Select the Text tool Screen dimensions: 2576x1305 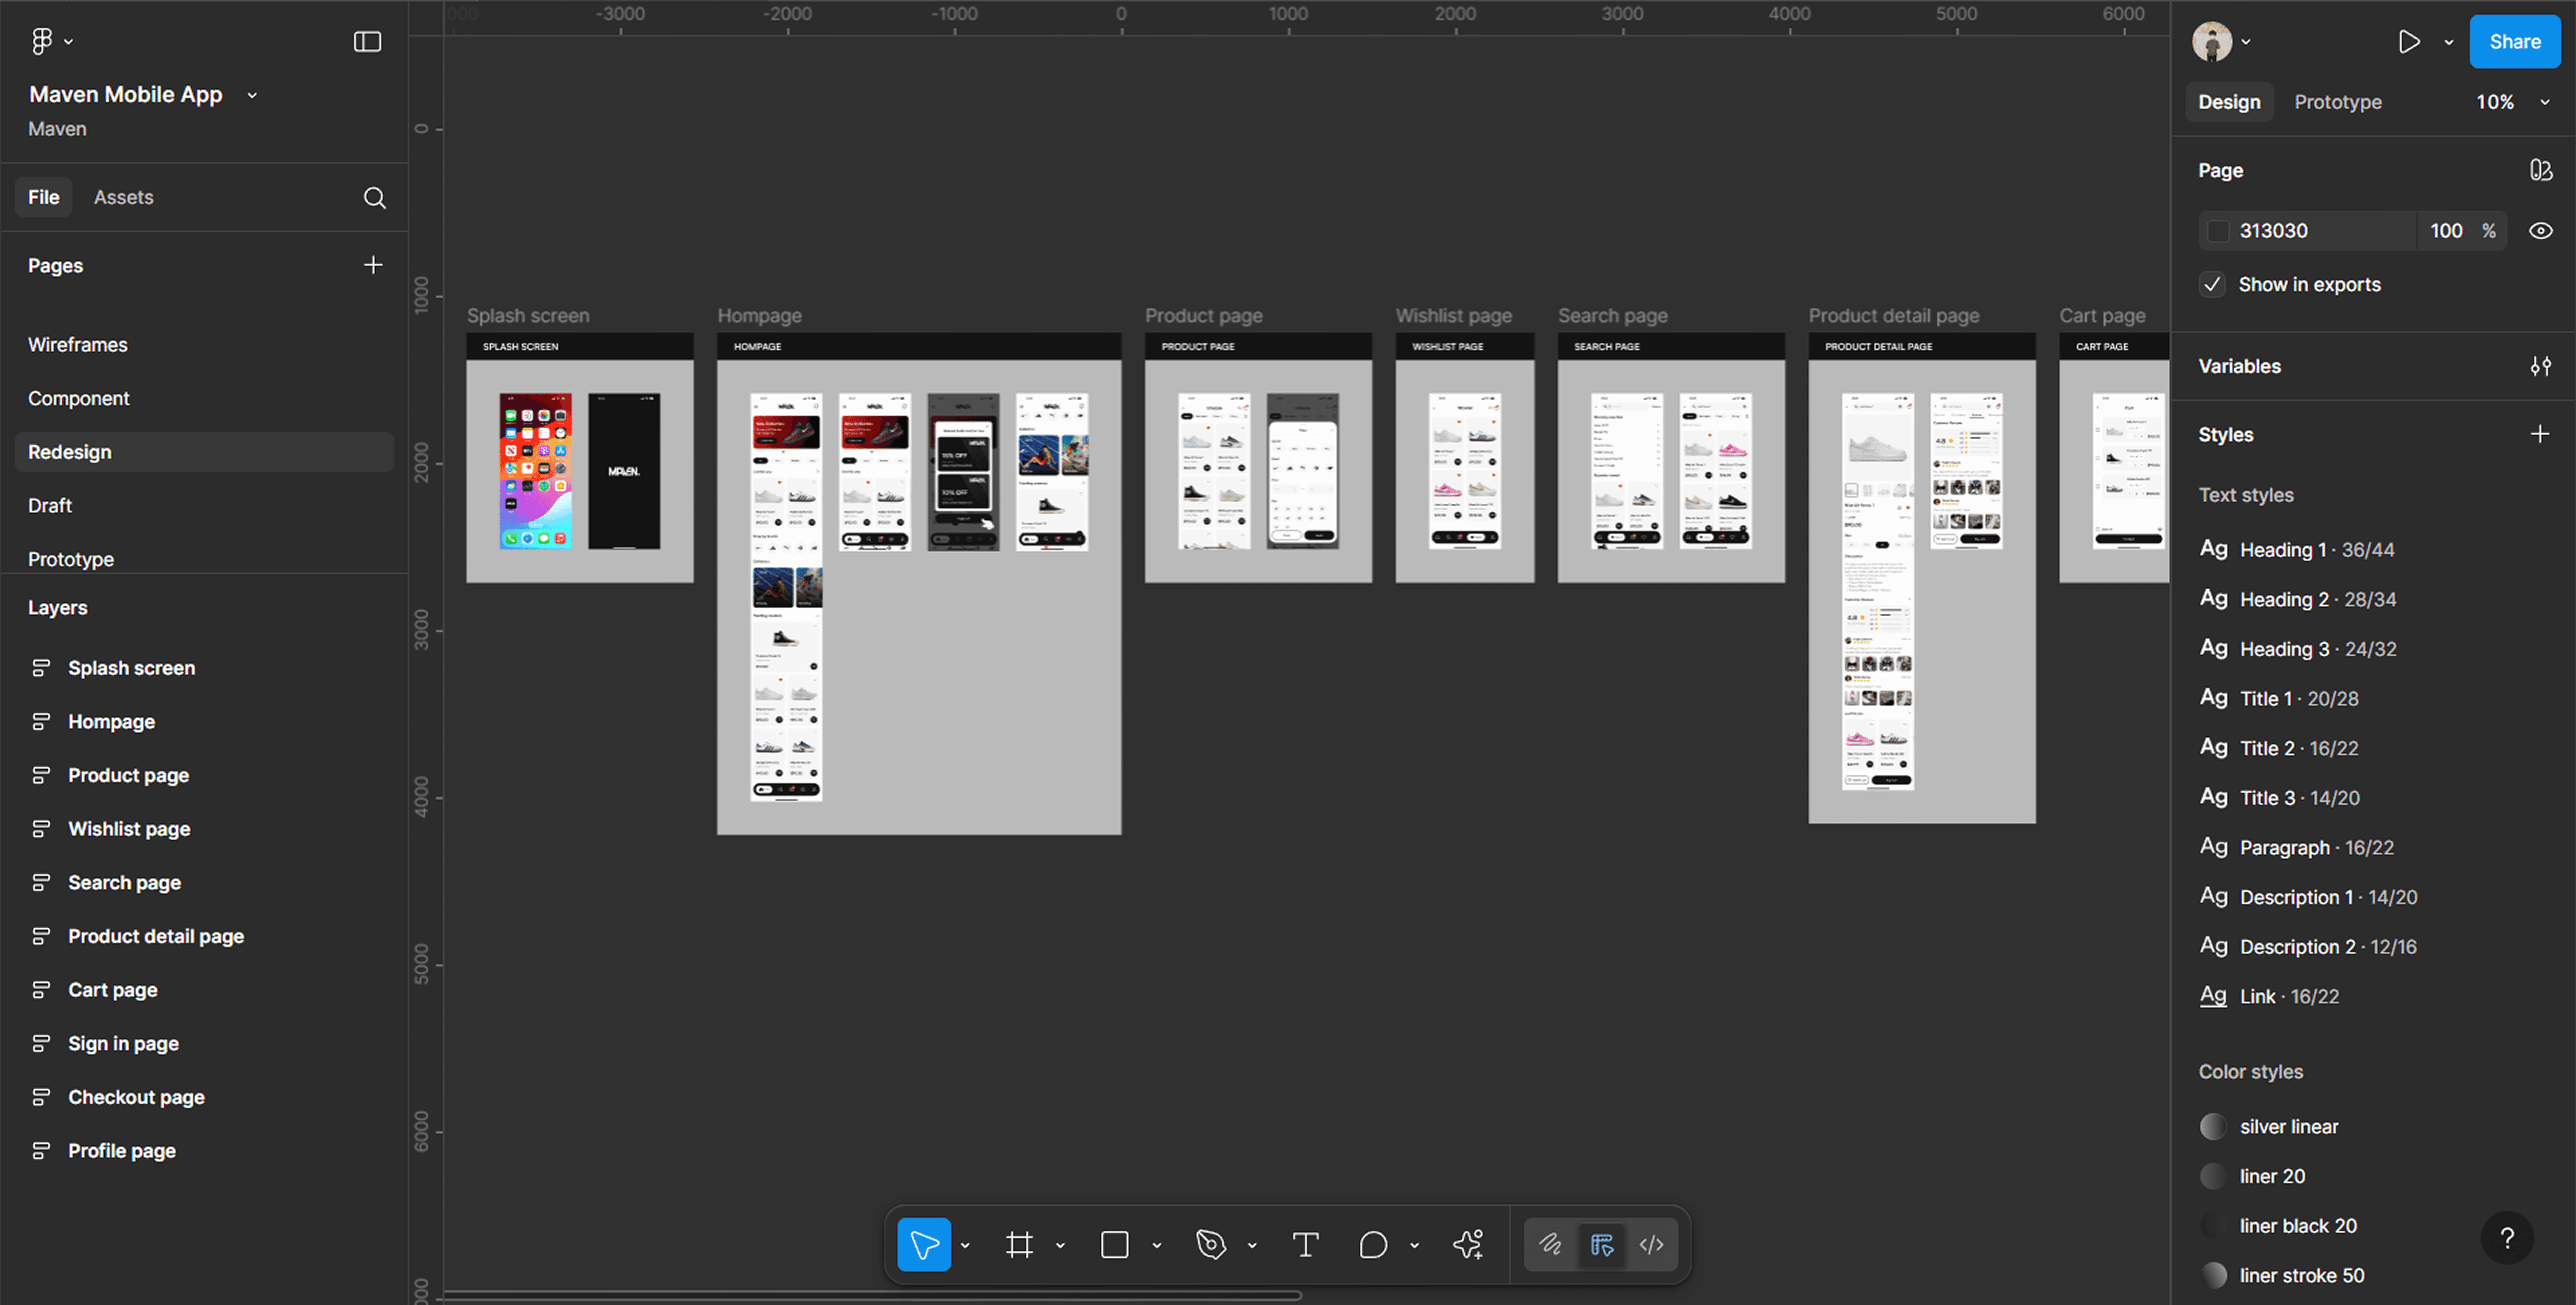tap(1305, 1245)
